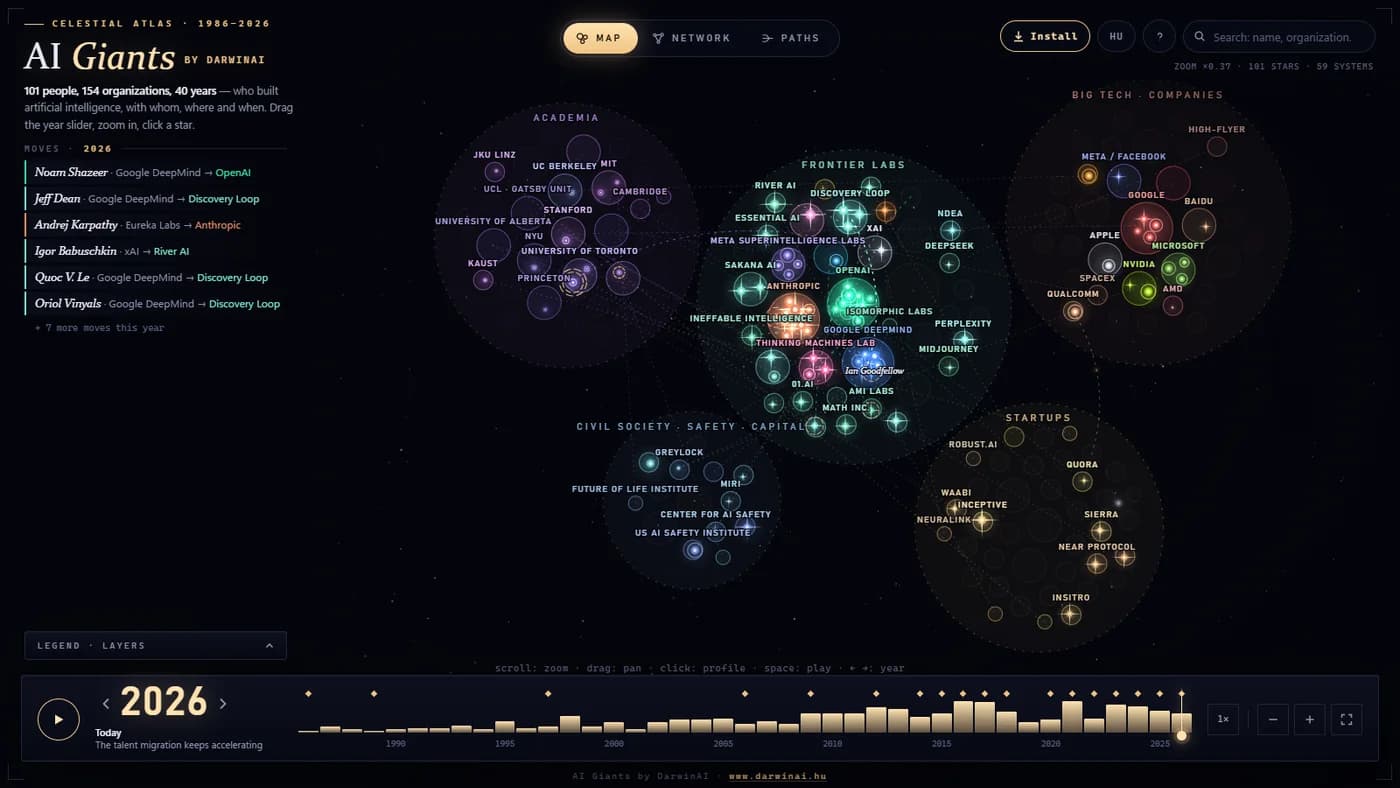Screen dimensions: 1400x788
Task: Select the Google node in Big Tech
Action: point(1147,227)
